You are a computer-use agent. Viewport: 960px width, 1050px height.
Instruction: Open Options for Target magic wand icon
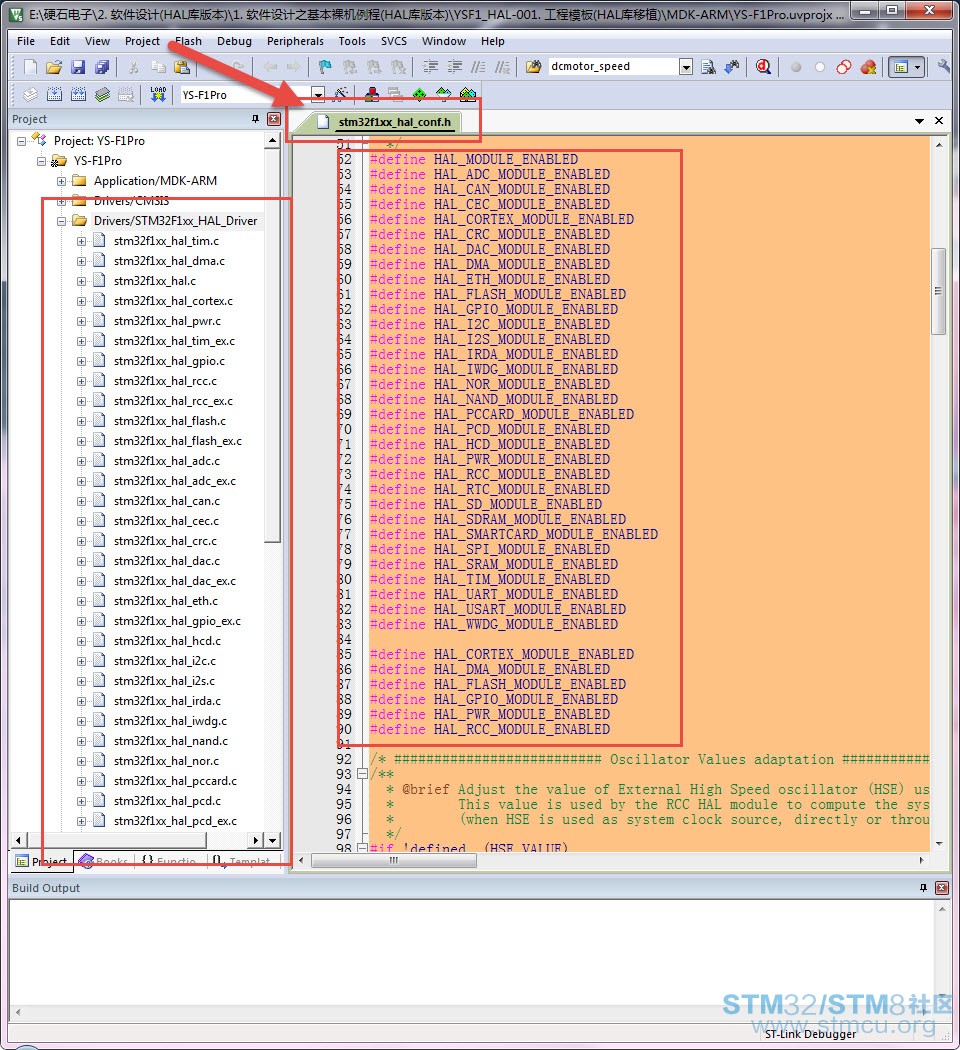(340, 95)
